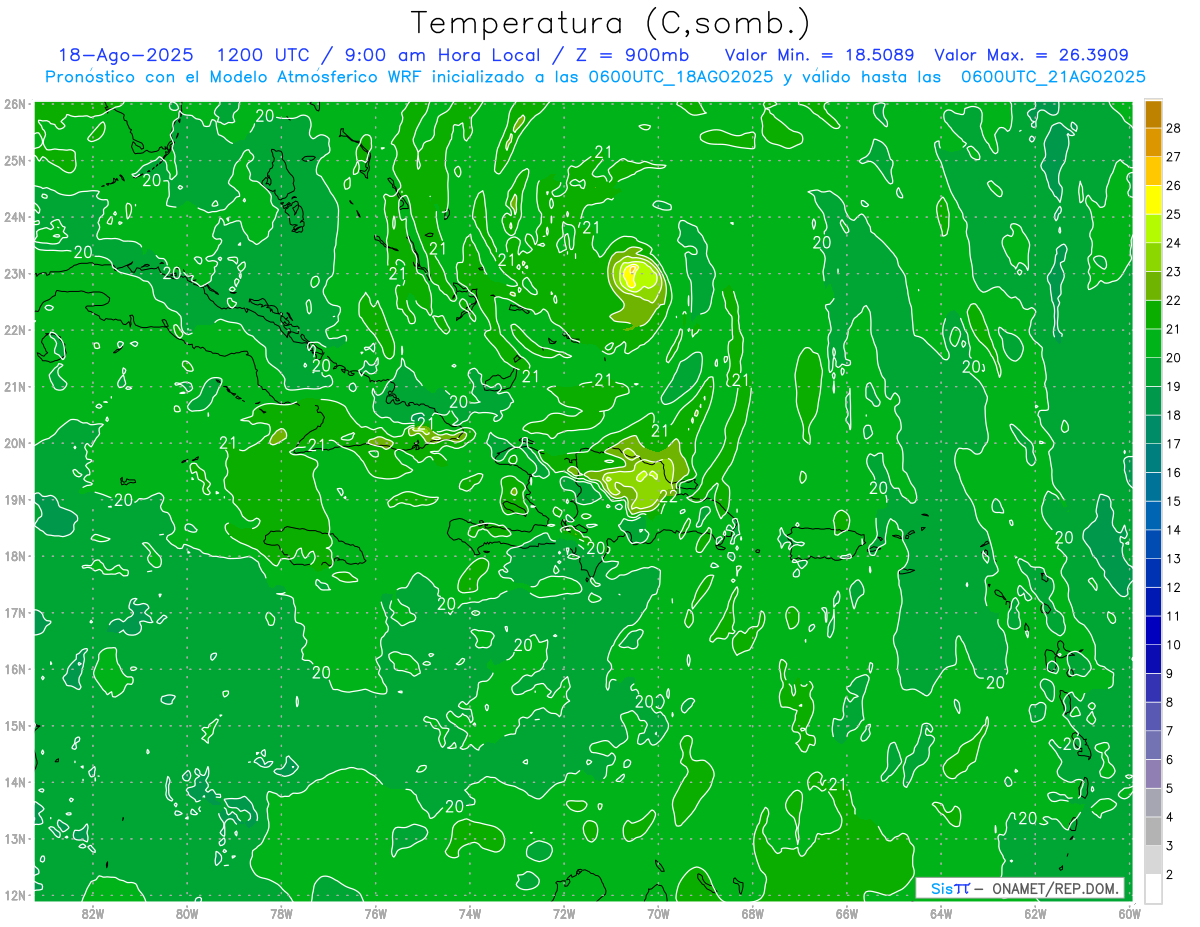Click the "Valor Max. = 26.3909" readout
1200x927 pixels.
1032,55
